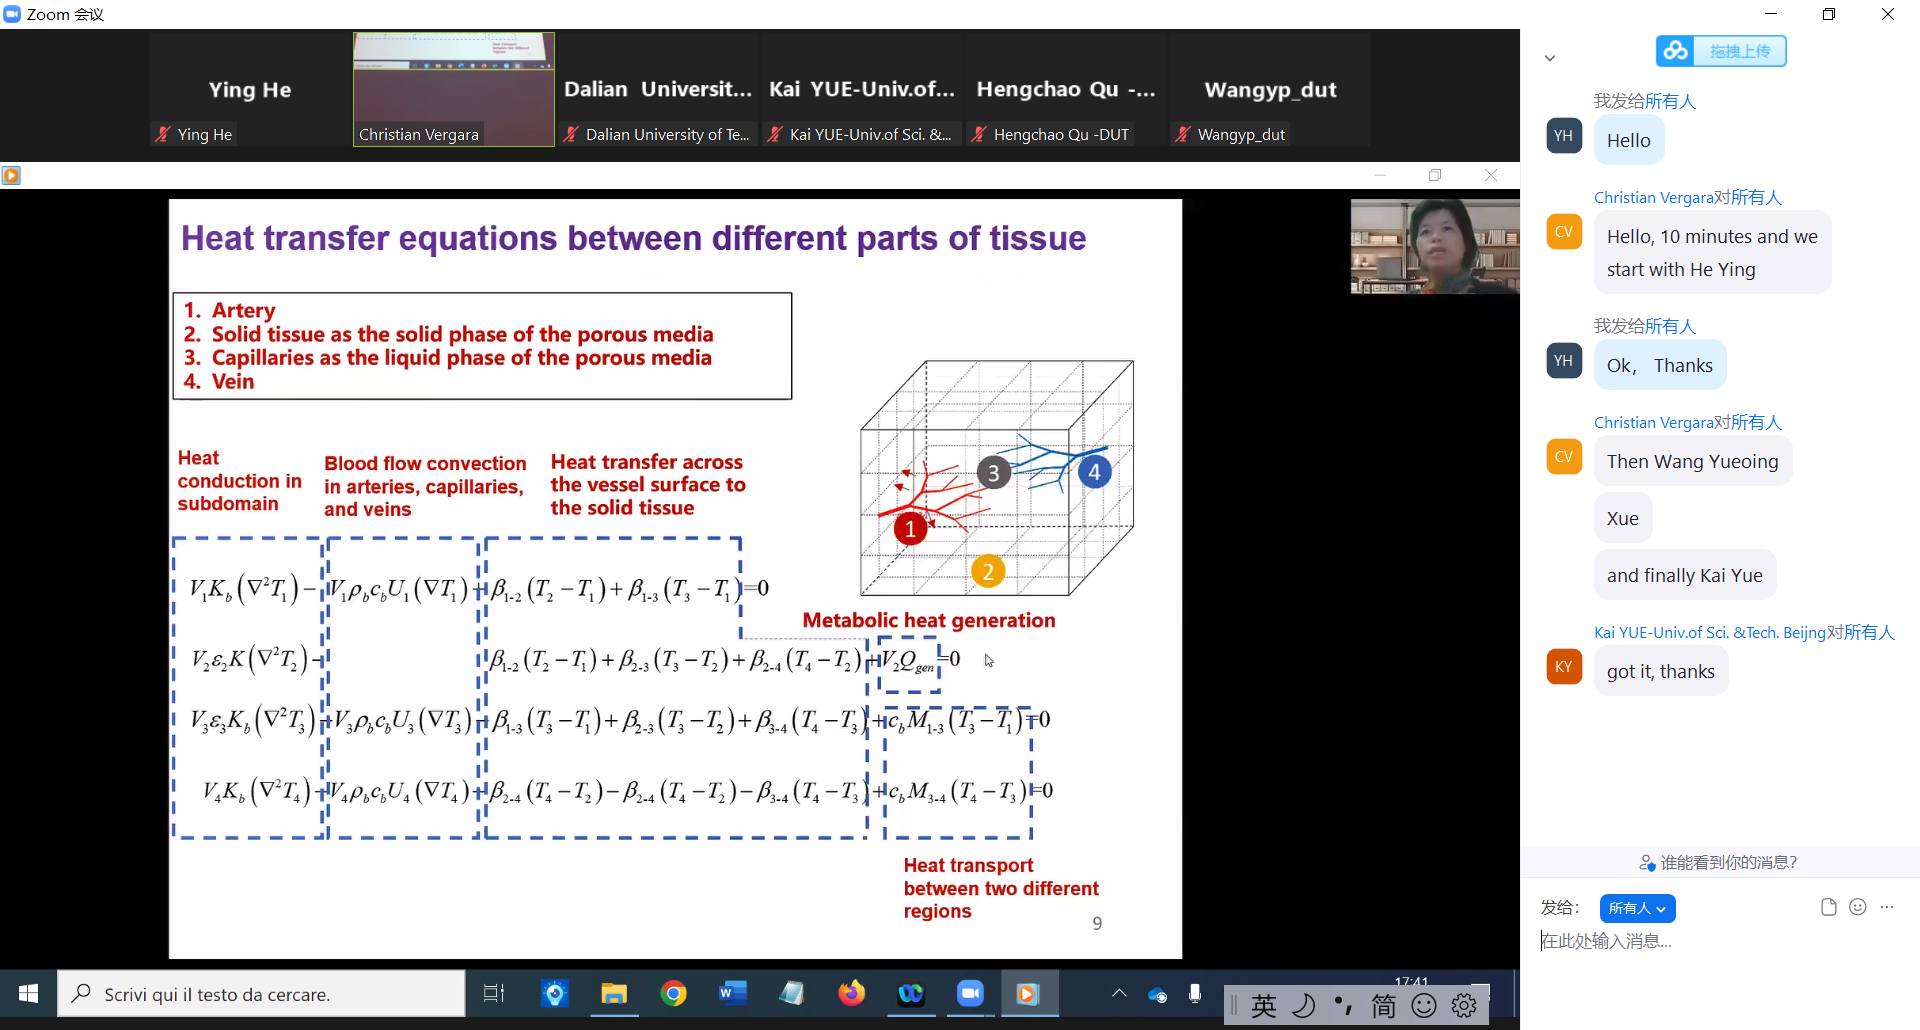Select Ying He participant tile

250,90
